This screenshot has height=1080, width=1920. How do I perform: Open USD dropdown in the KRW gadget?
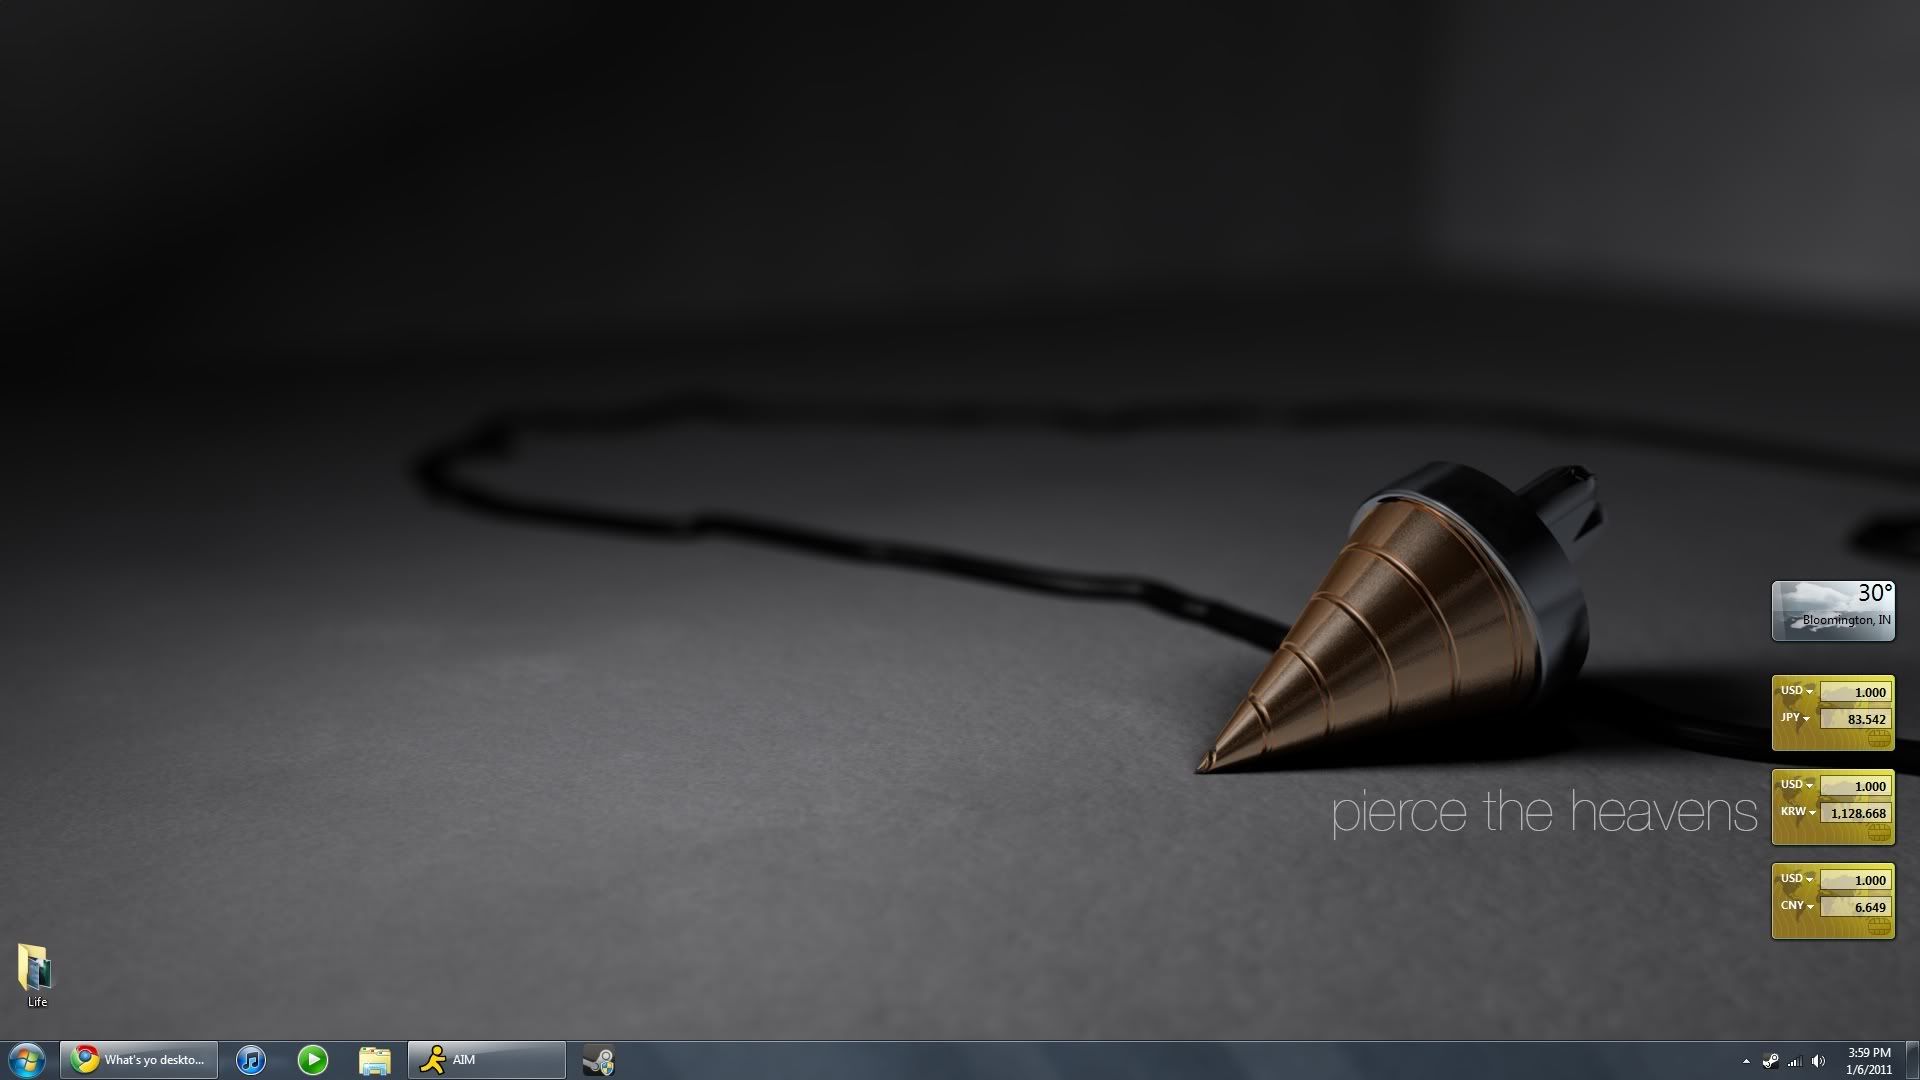pyautogui.click(x=1797, y=785)
